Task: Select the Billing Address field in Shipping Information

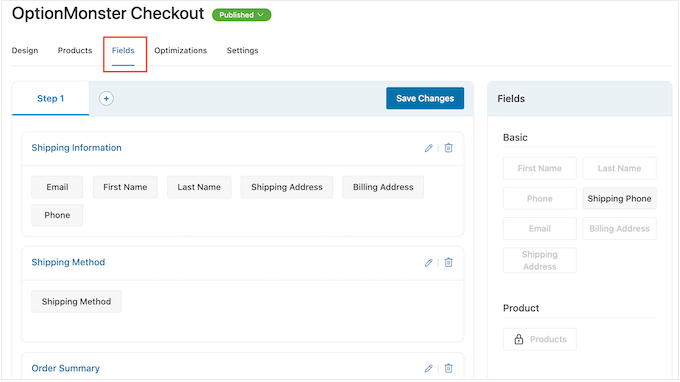Action: click(x=383, y=187)
